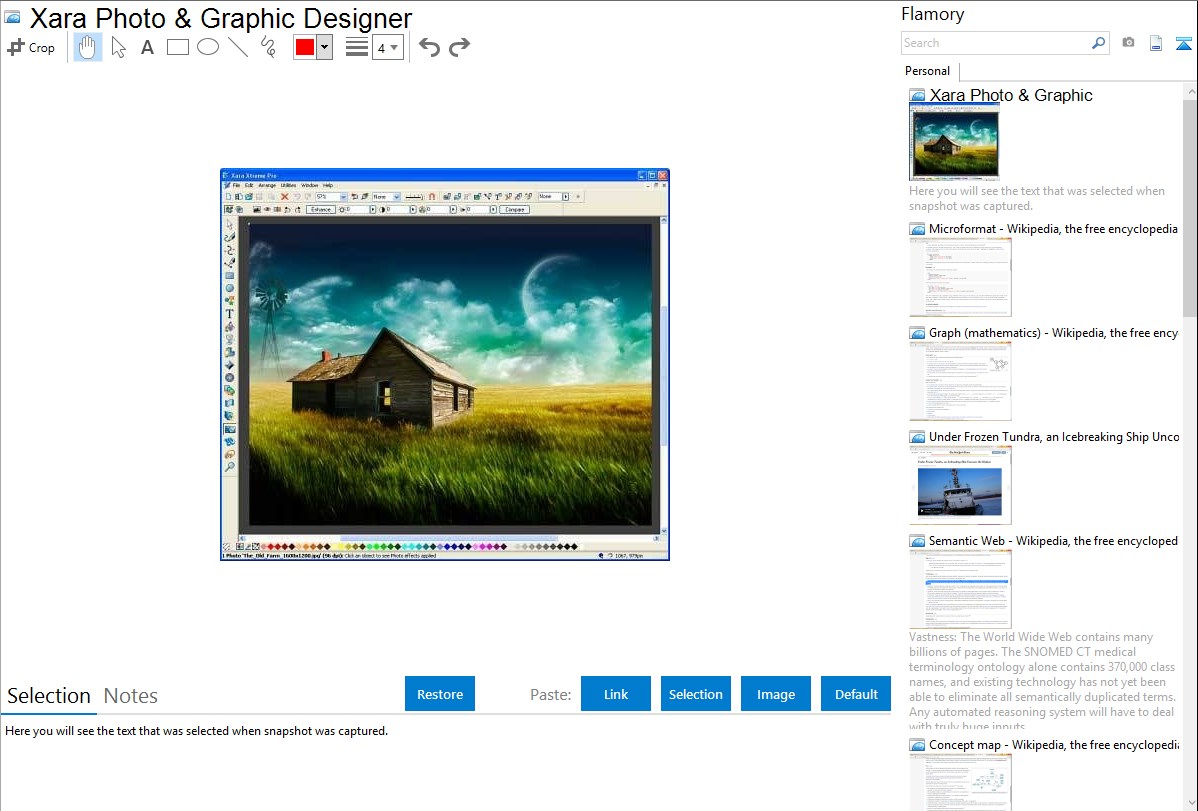Switch to the Notes tab
Image resolution: width=1198 pixels, height=811 pixels.
click(131, 696)
